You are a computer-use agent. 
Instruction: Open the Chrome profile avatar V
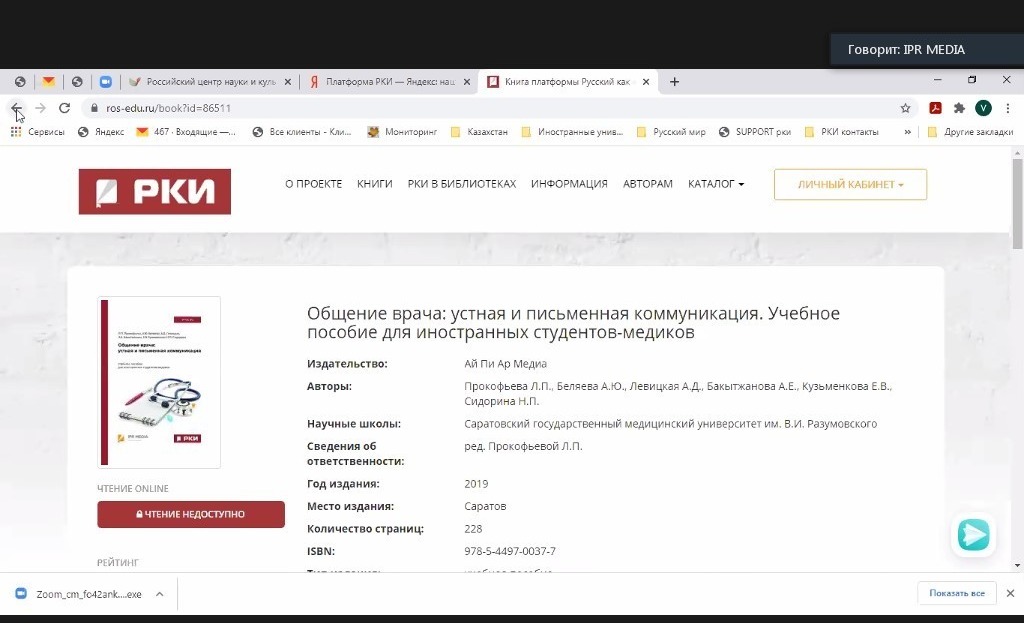point(984,108)
